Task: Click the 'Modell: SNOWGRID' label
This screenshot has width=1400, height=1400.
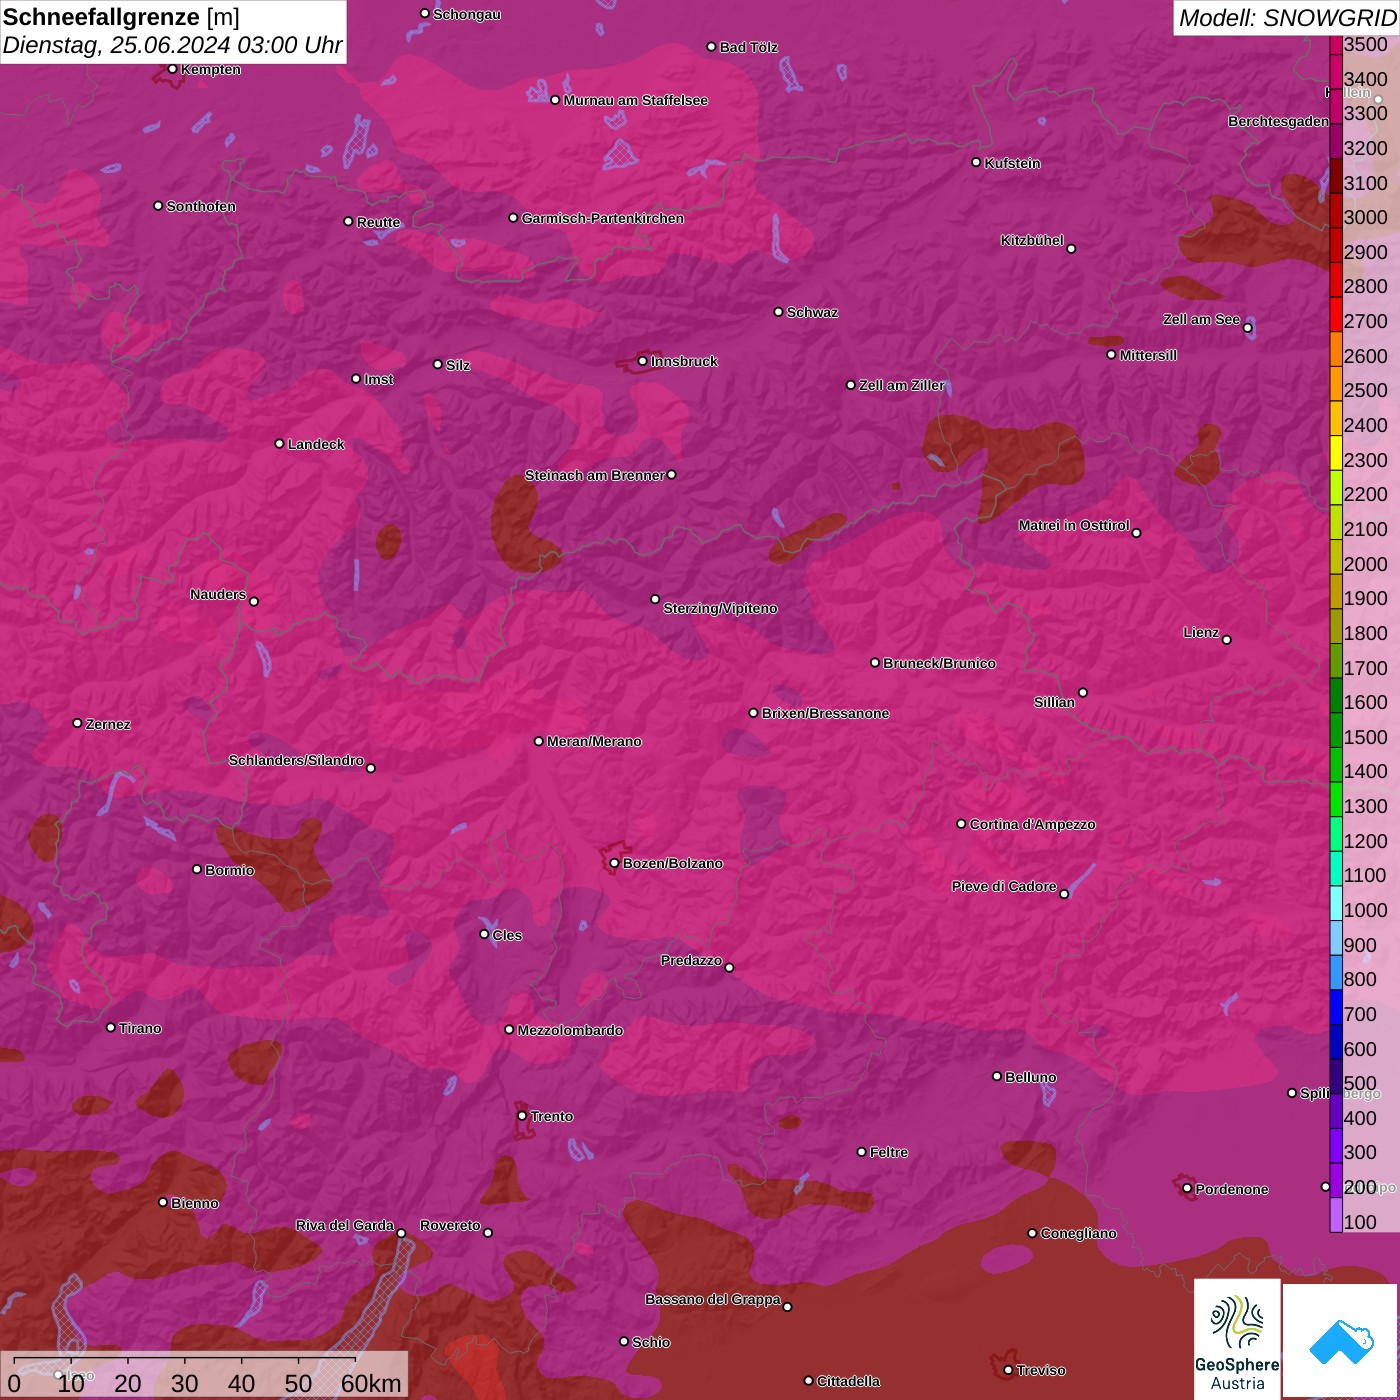Action: [1286, 18]
